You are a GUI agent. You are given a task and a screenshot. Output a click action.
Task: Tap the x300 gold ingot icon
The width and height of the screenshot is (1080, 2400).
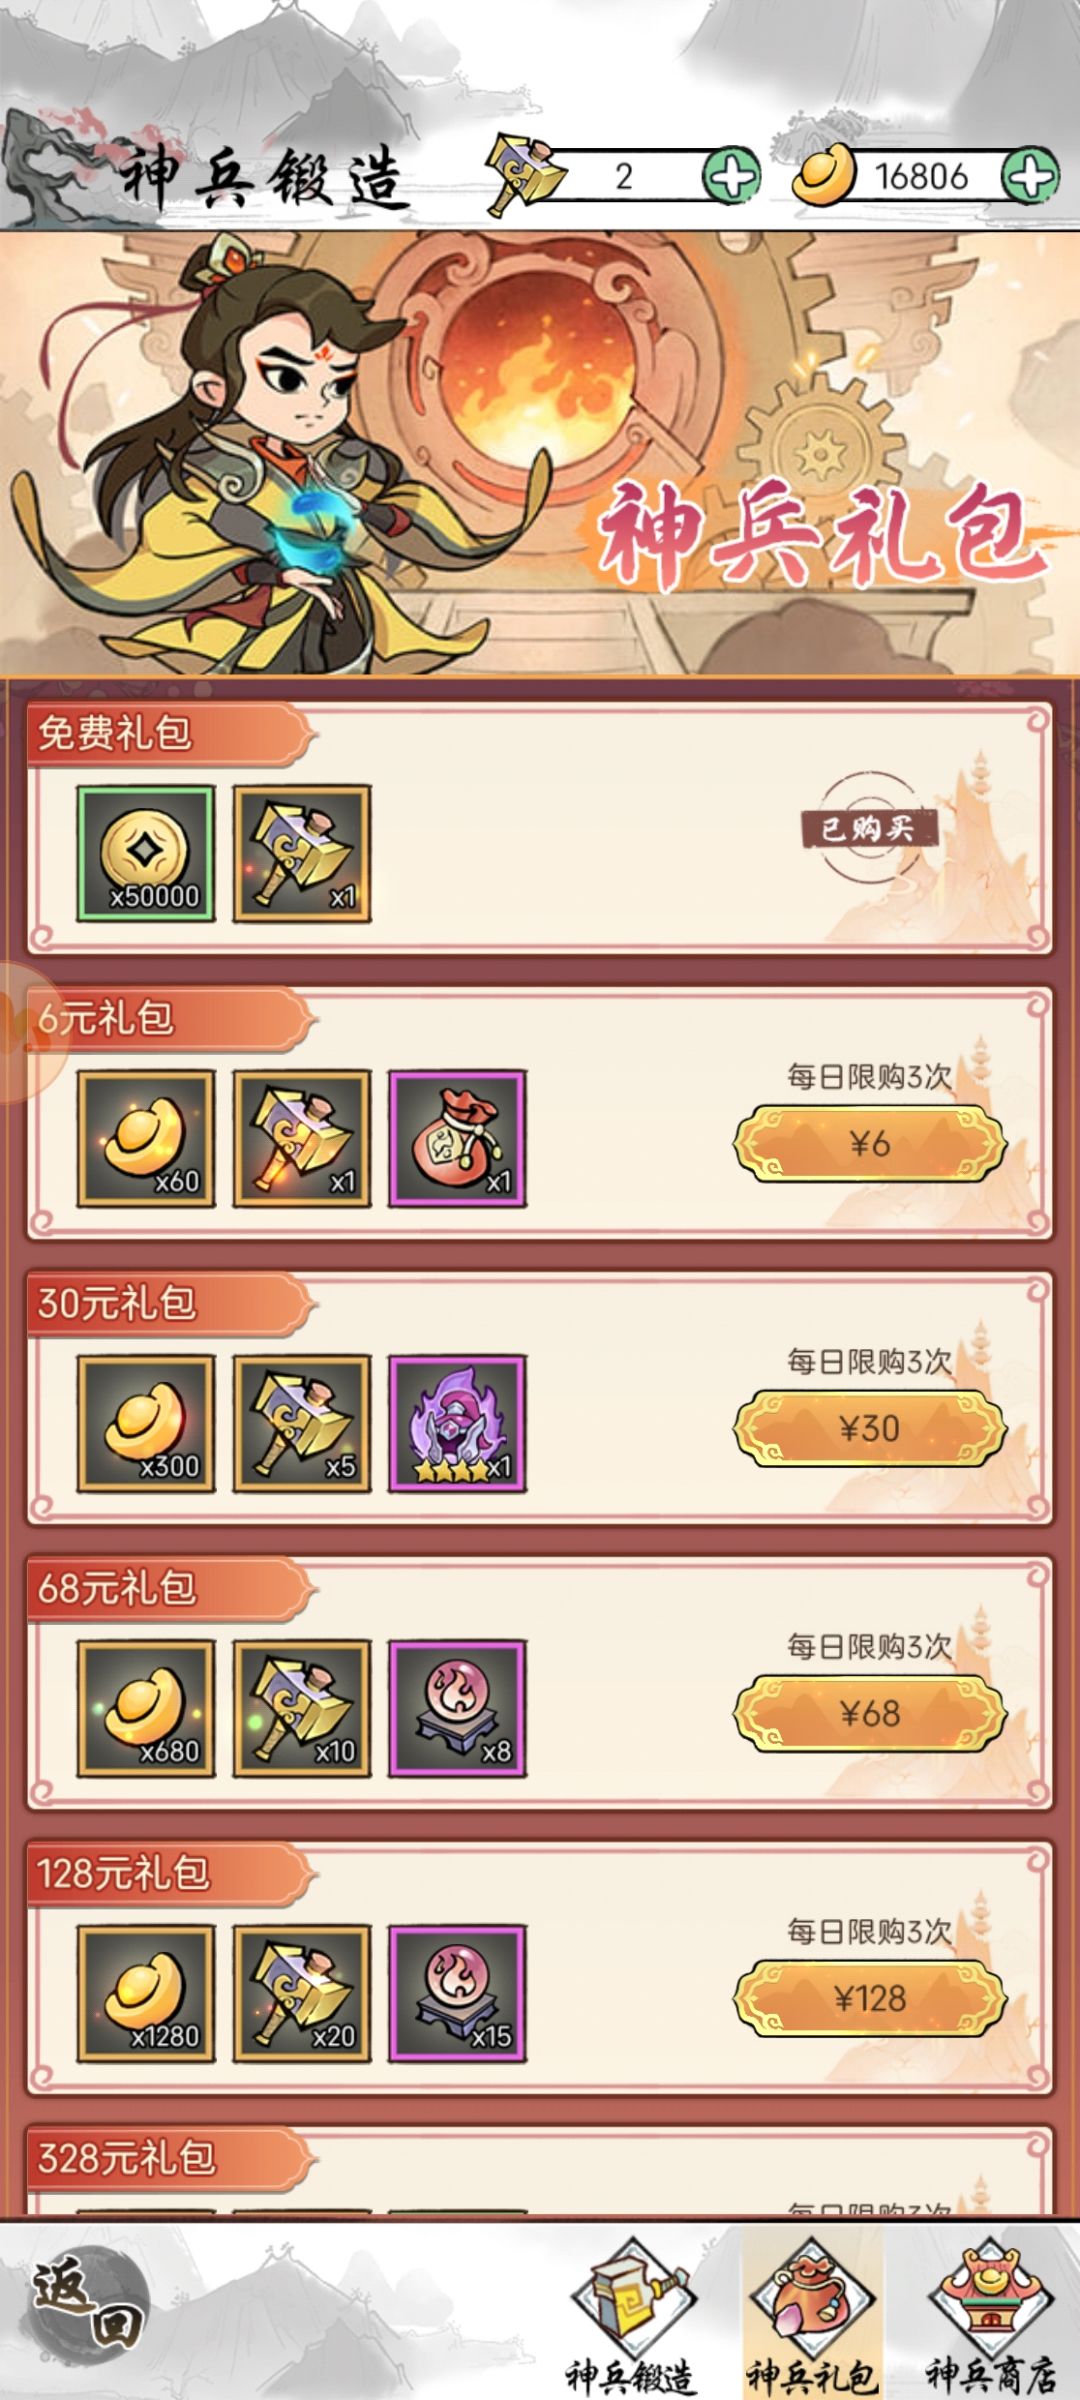pos(146,1423)
